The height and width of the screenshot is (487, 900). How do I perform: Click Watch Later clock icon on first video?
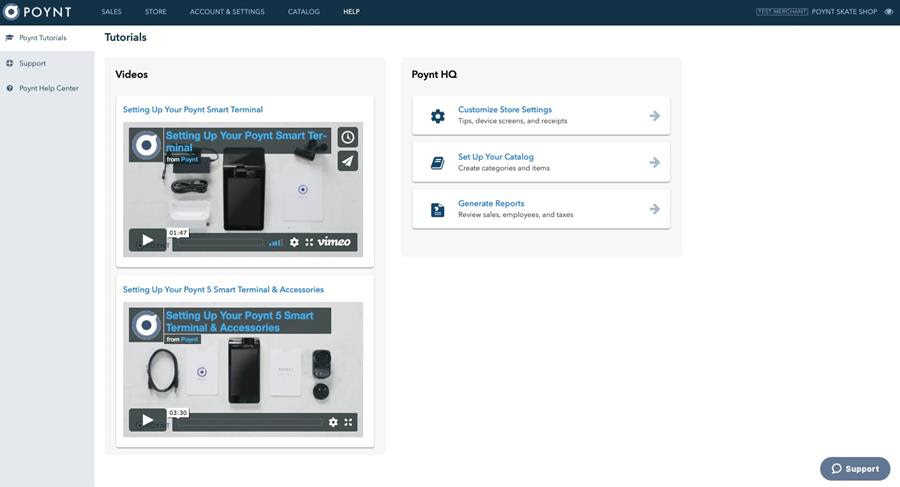348,137
